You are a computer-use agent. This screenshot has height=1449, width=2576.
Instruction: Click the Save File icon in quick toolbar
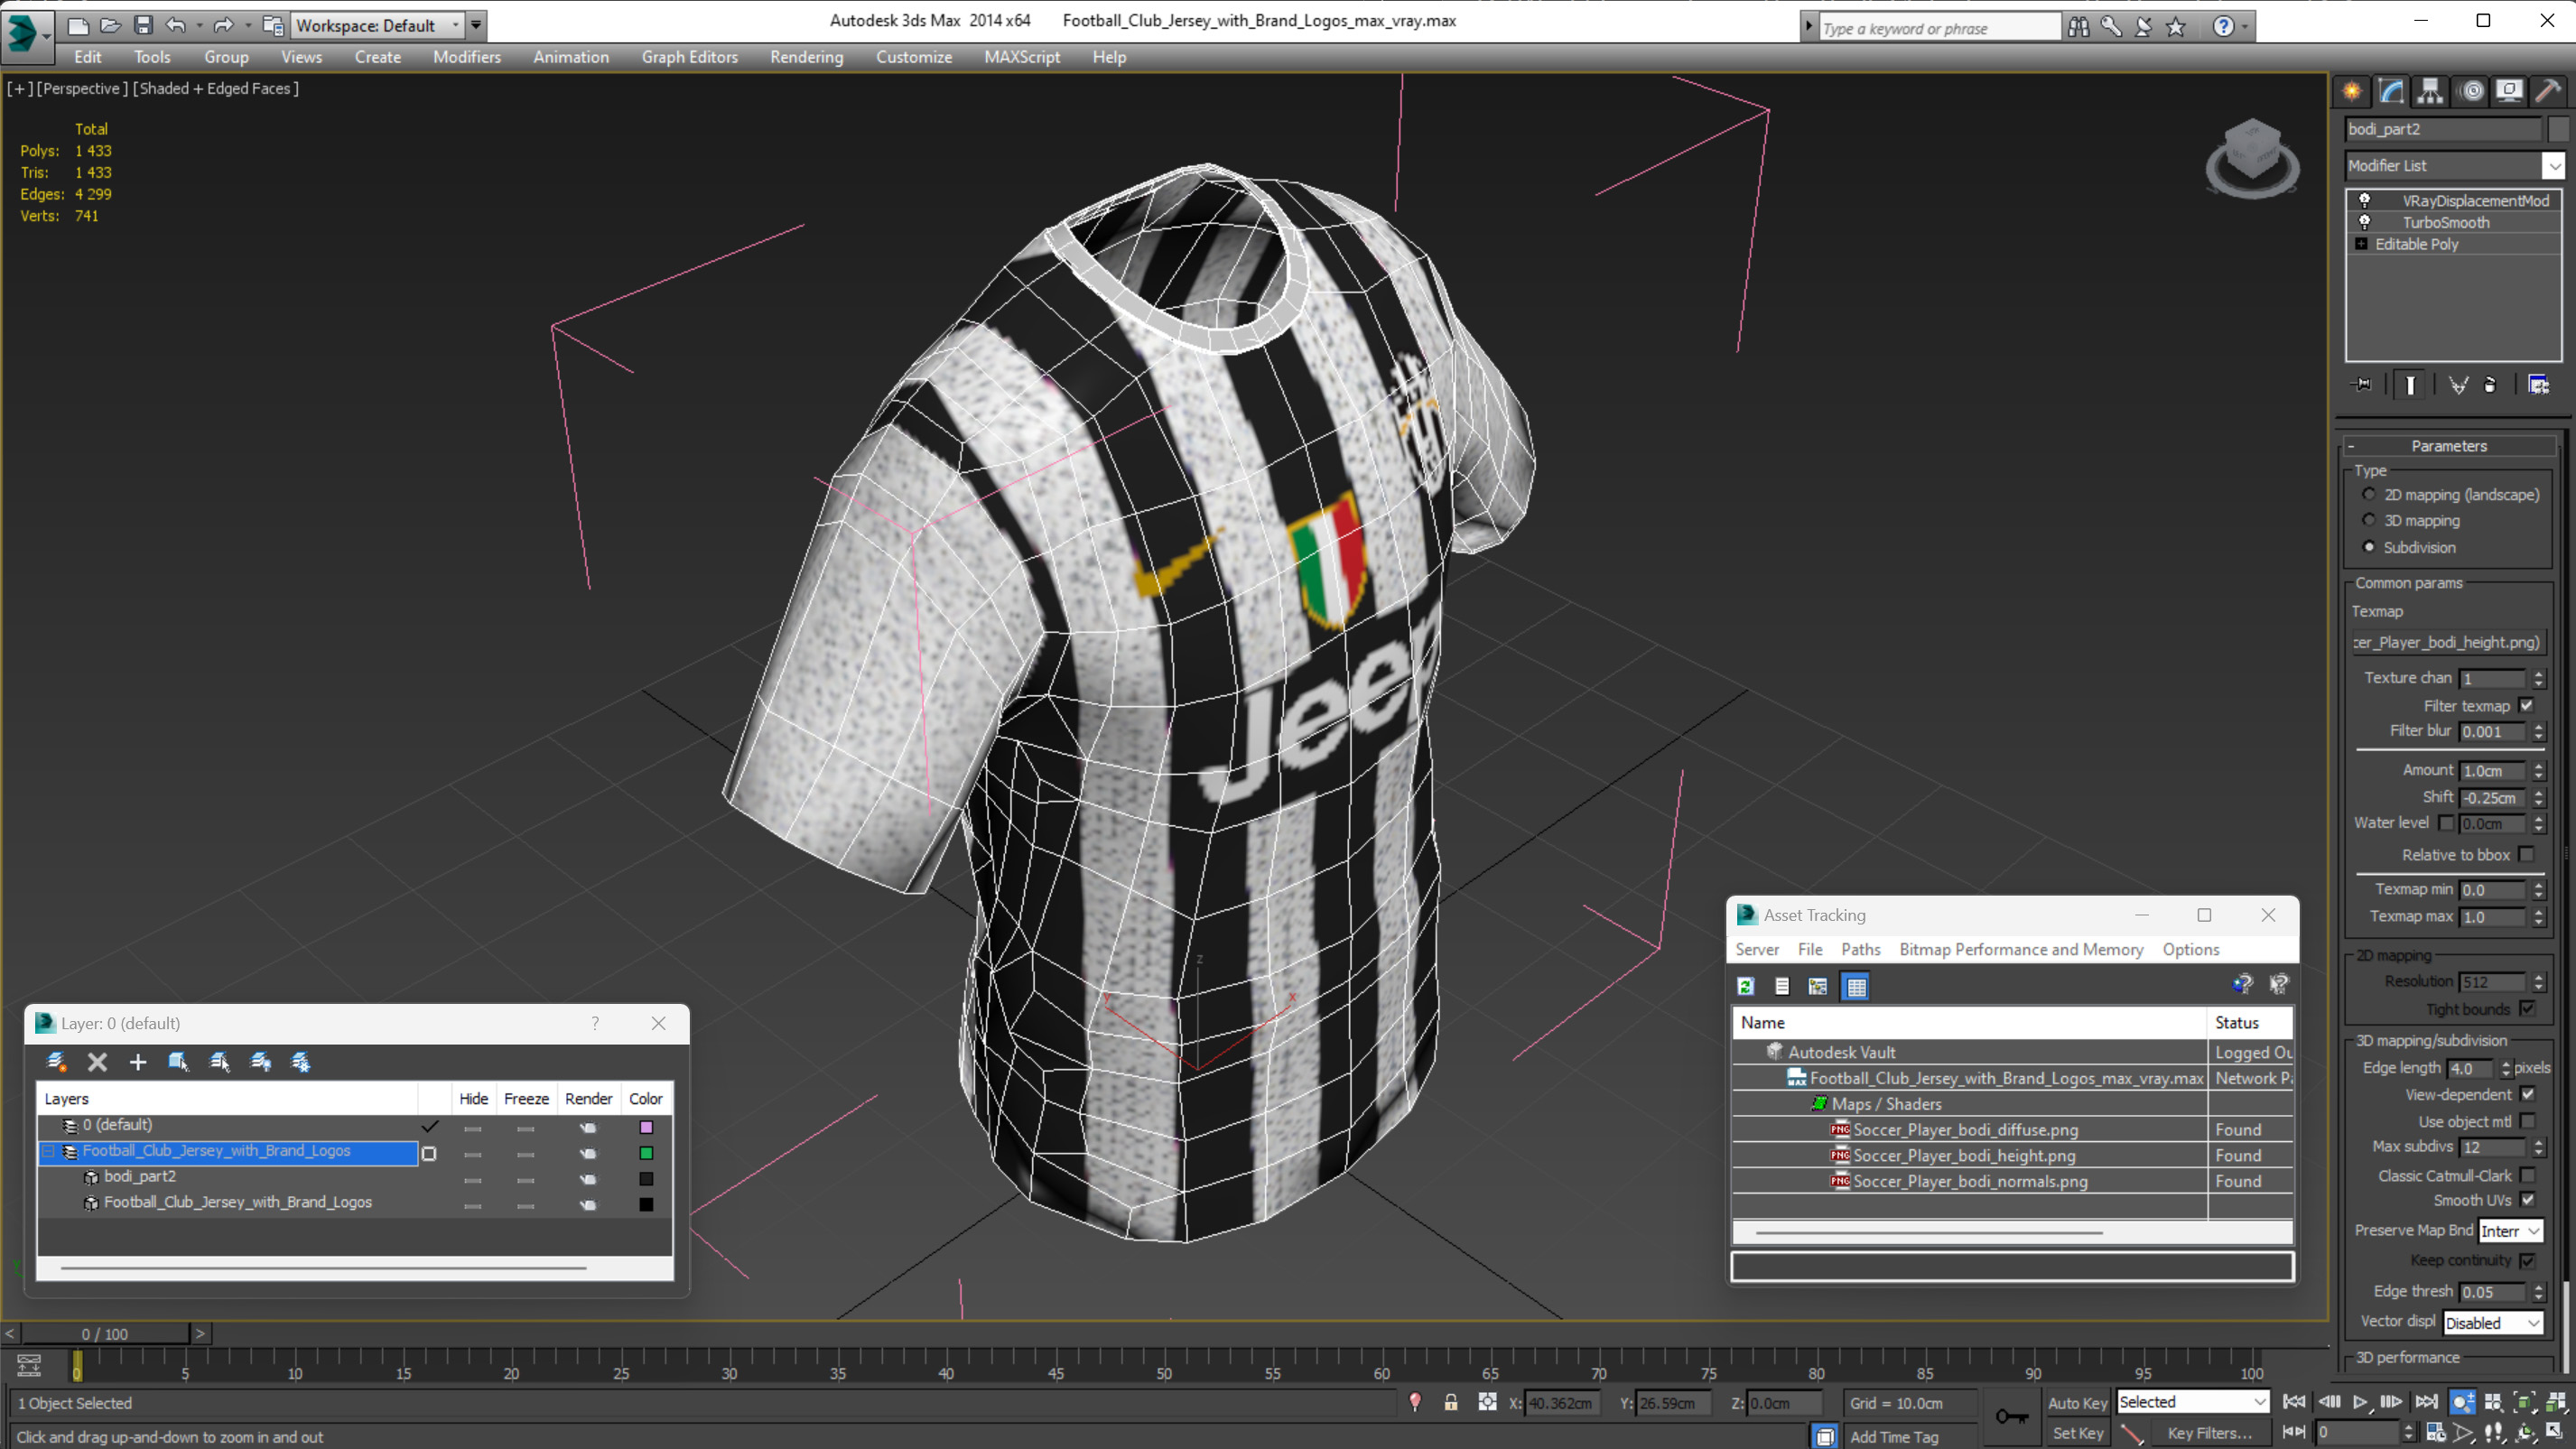click(x=143, y=25)
